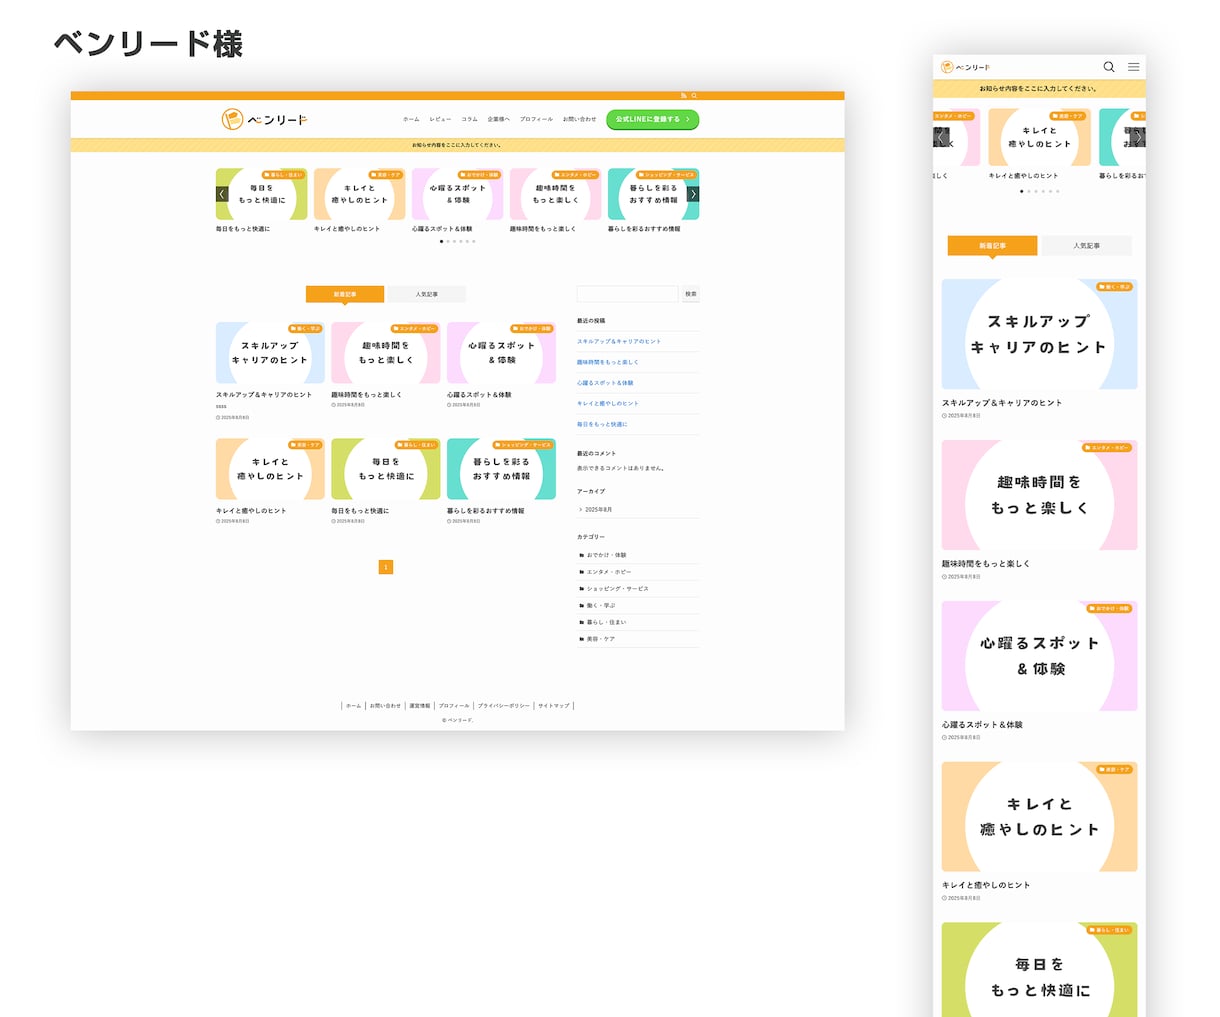The width and height of the screenshot is (1220, 1017).
Task: Click mobile announcement bar お知らせ内容 text
Action: pos(1039,89)
